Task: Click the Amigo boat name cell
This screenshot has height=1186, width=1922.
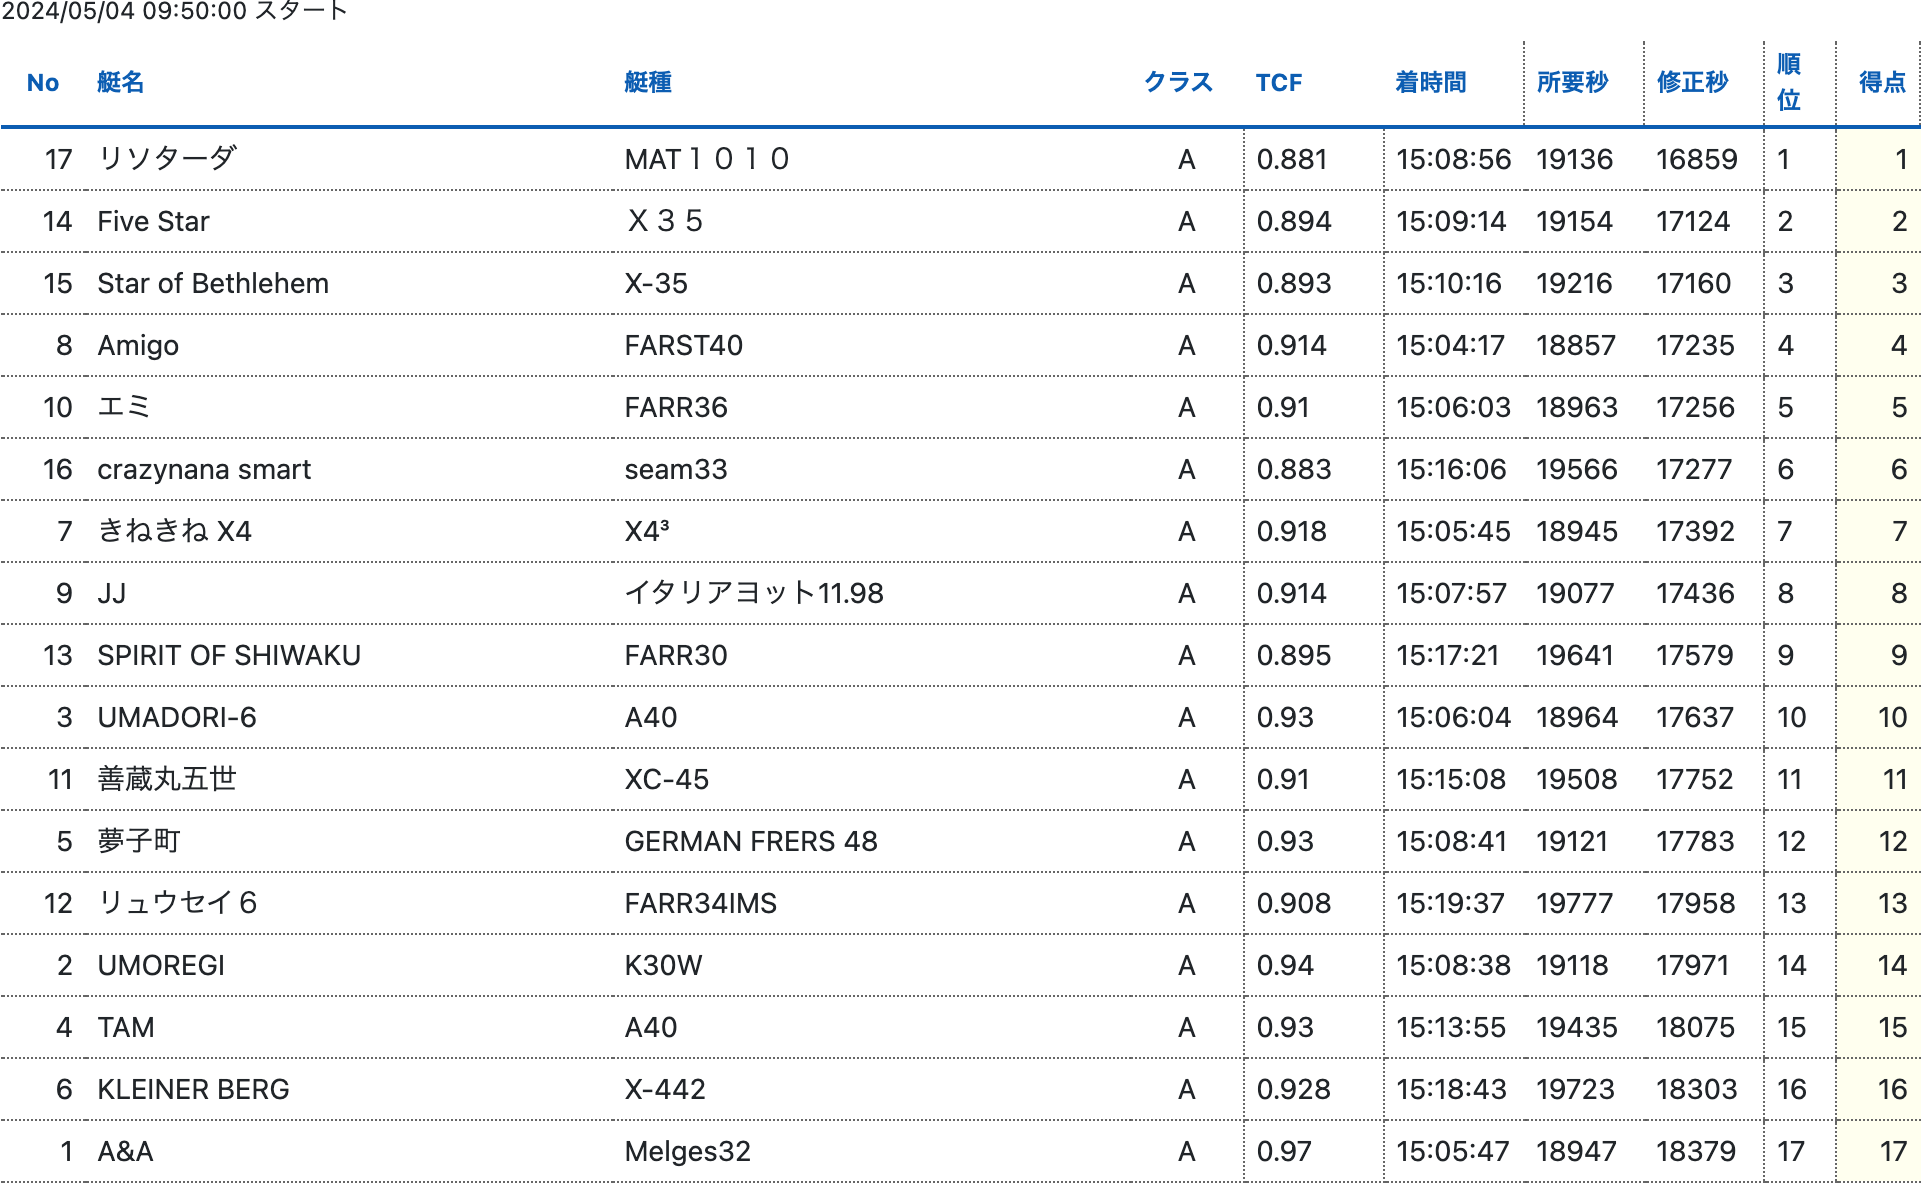Action: [138, 345]
